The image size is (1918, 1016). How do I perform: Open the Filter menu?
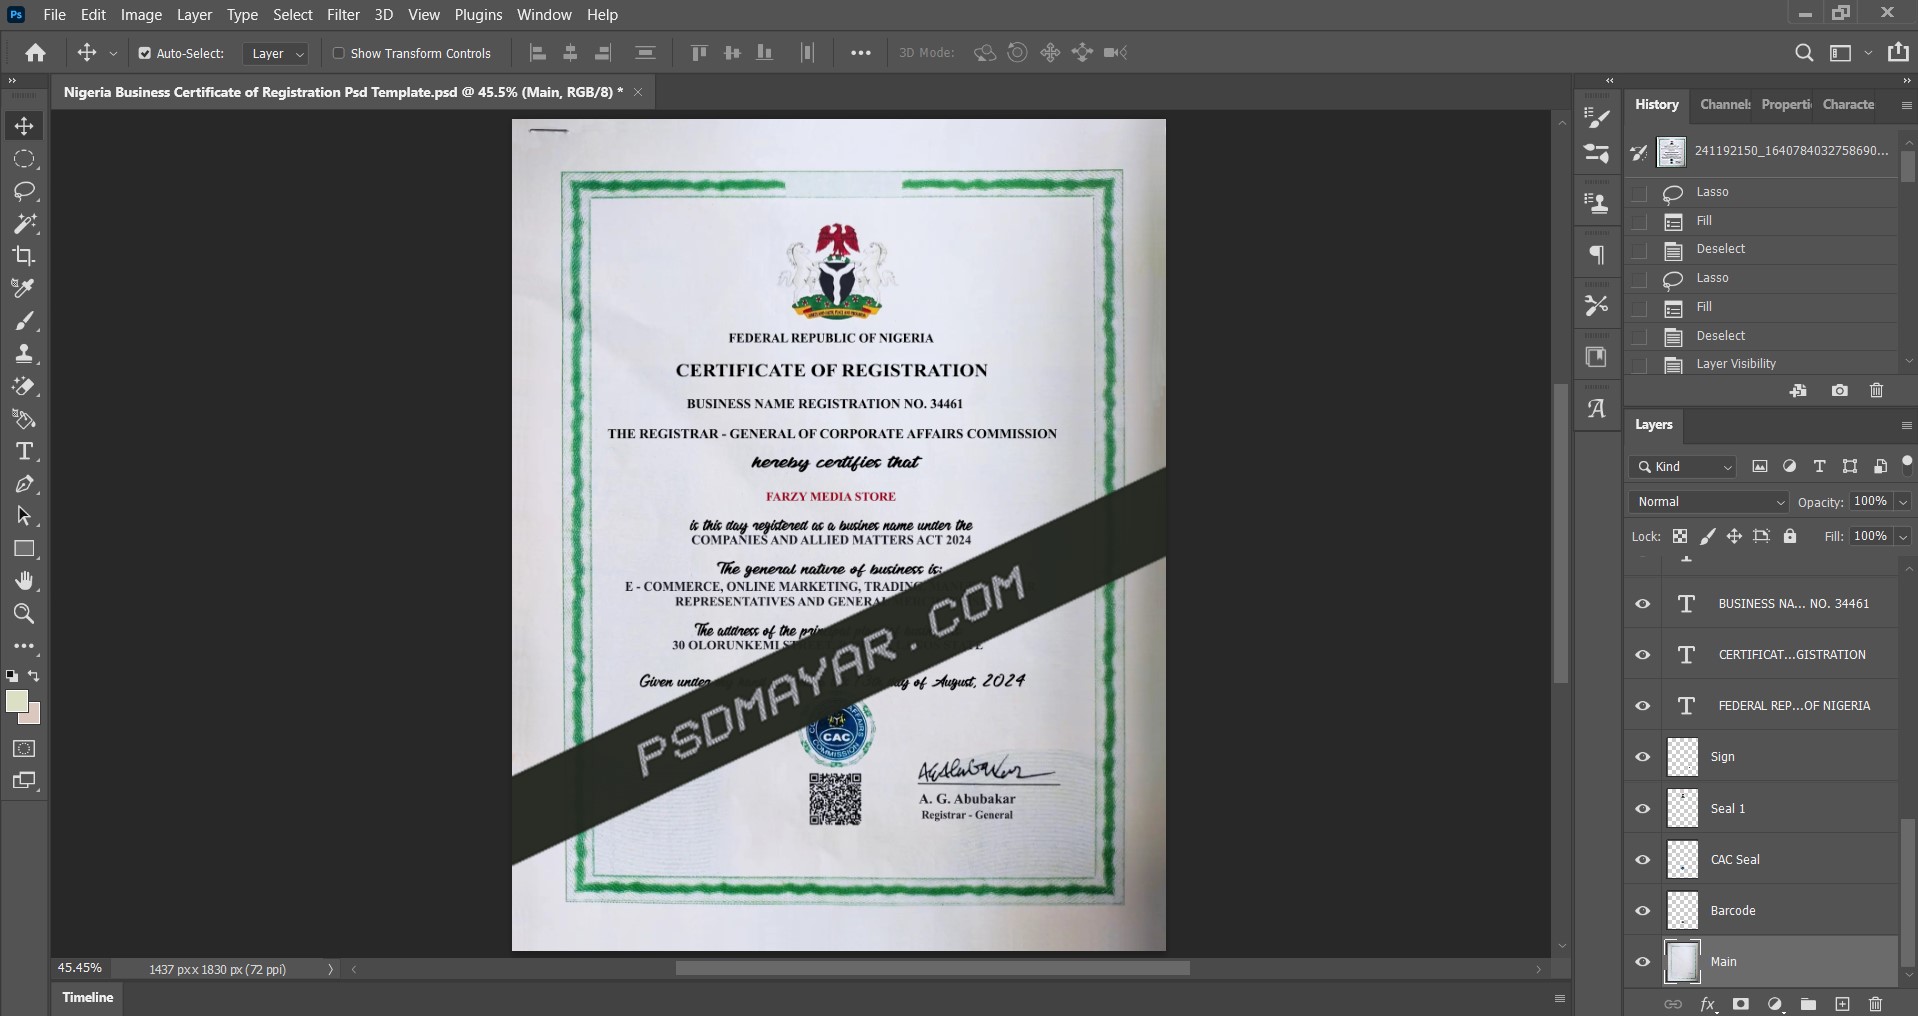(343, 15)
